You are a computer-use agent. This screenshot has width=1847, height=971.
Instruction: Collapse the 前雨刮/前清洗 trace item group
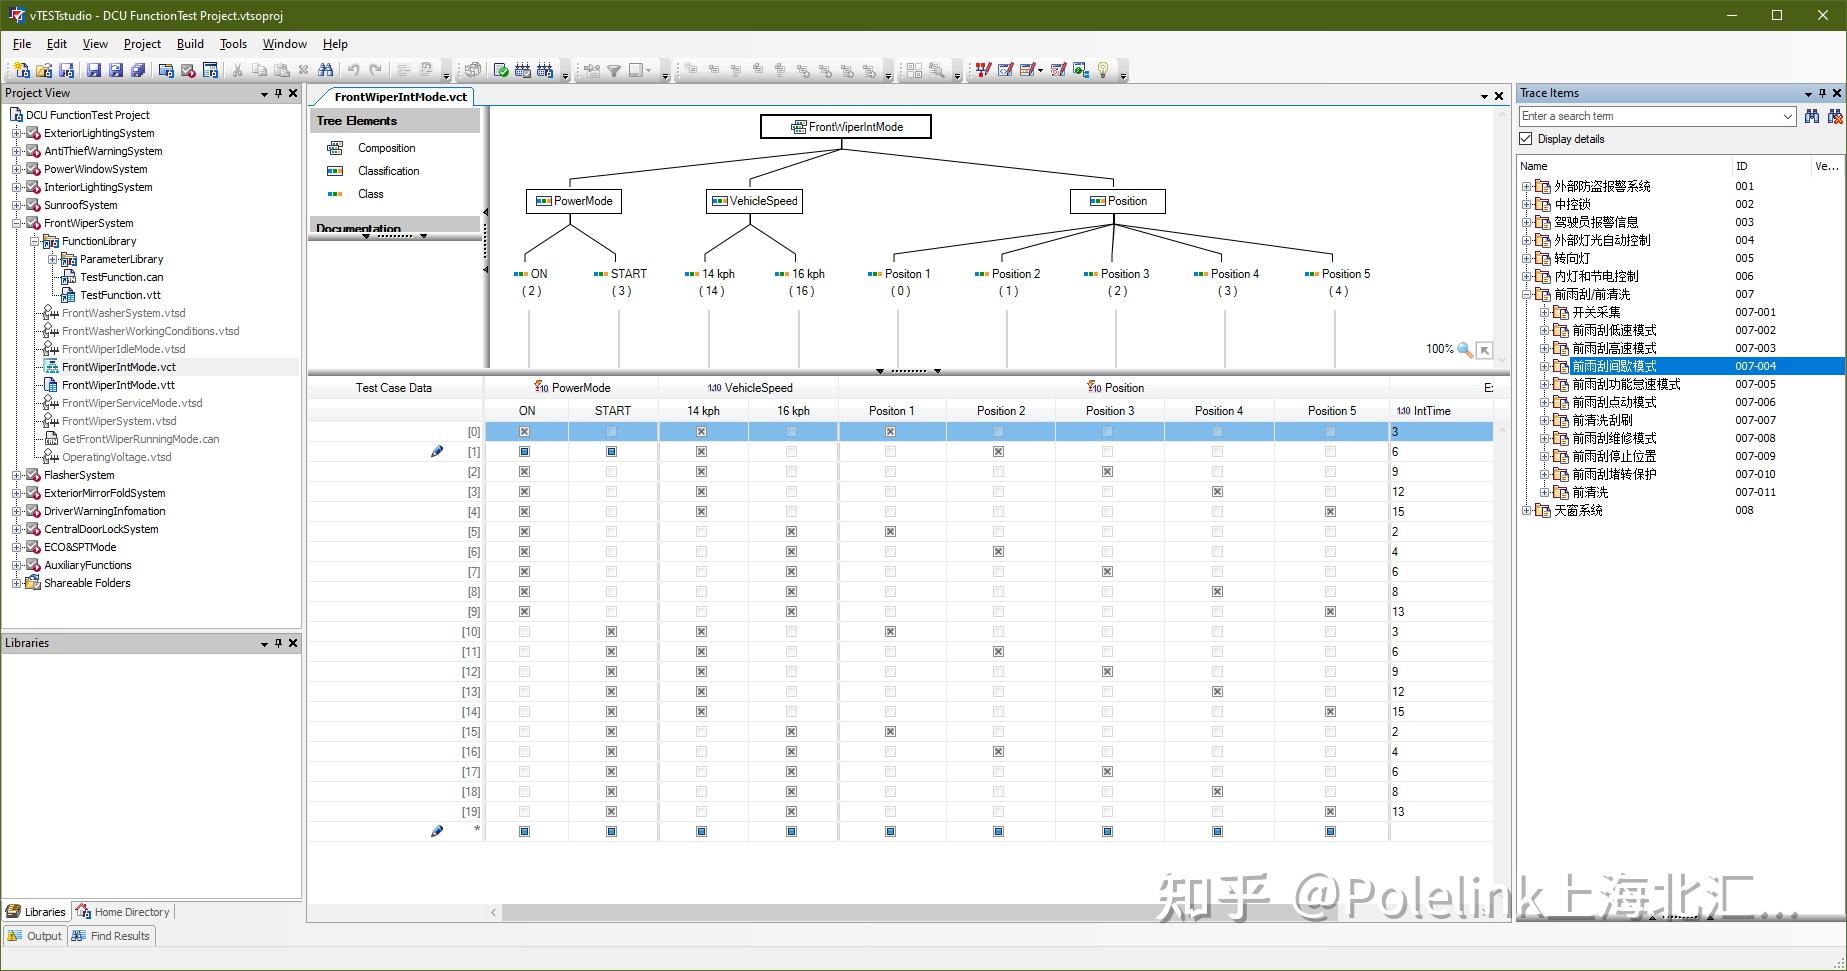pyautogui.click(x=1527, y=294)
